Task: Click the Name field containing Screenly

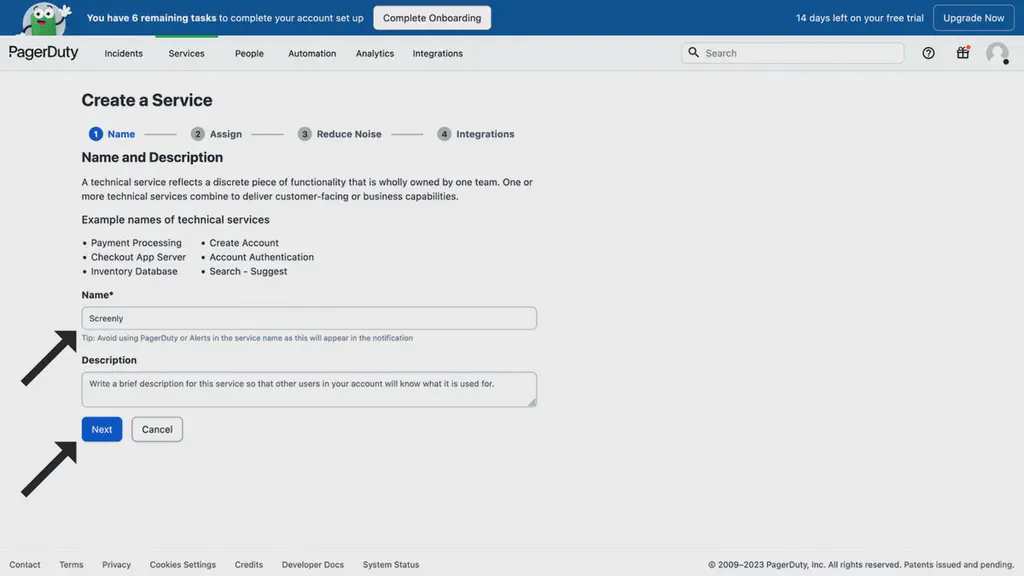Action: point(308,317)
